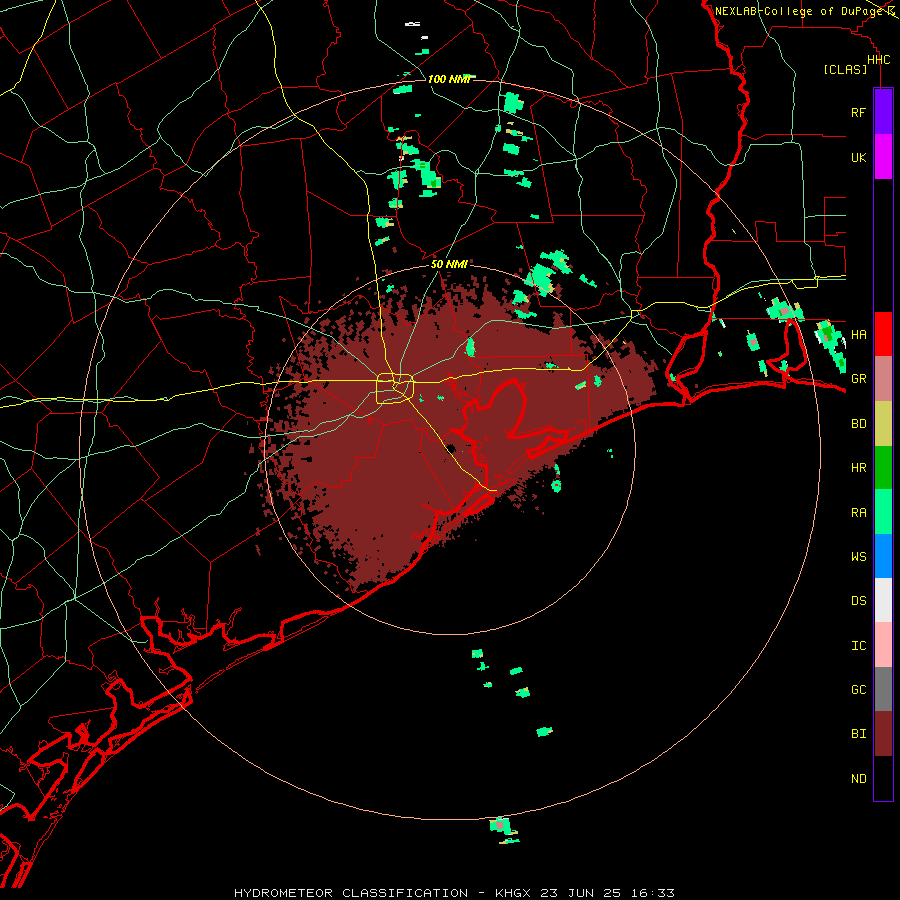The image size is (900, 900).
Task: Select the GR legend color block
Action: tap(883, 379)
